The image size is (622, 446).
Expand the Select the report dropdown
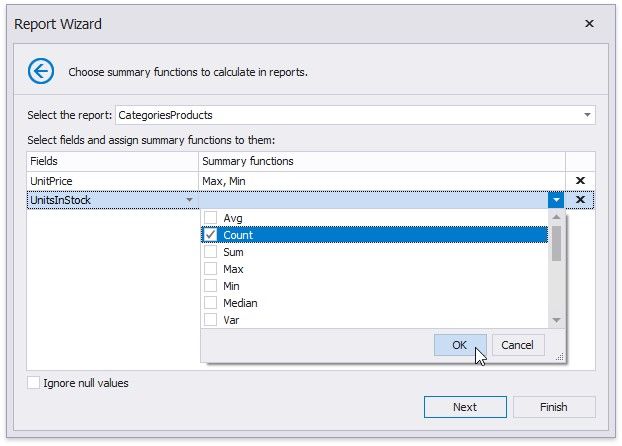(586, 115)
